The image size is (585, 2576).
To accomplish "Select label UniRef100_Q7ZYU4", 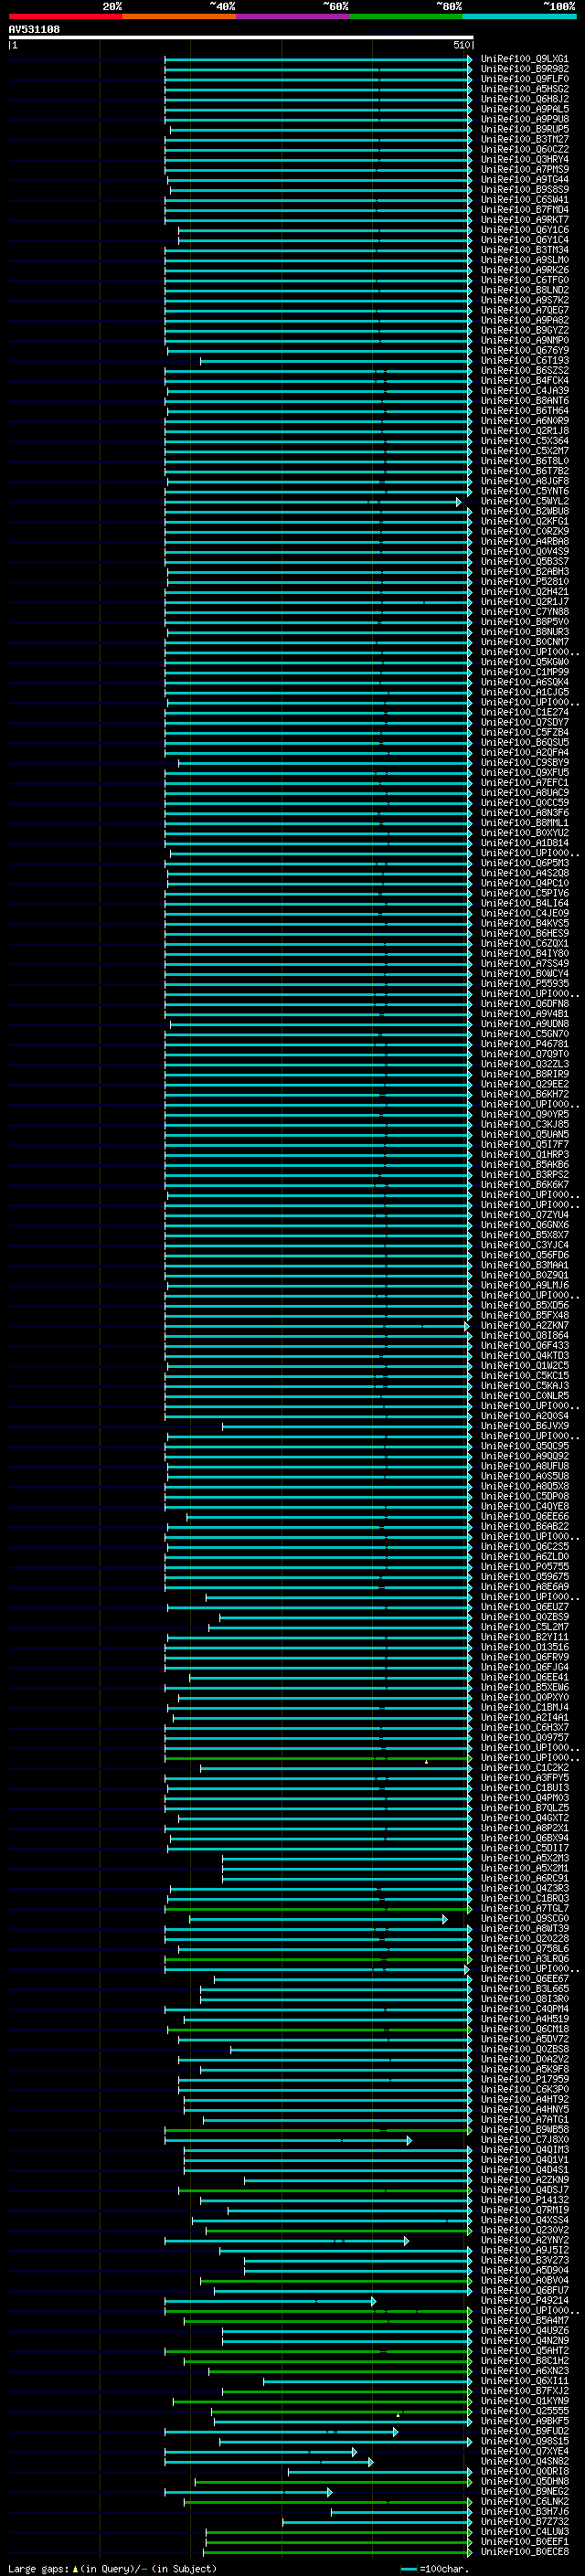I will pos(525,1215).
